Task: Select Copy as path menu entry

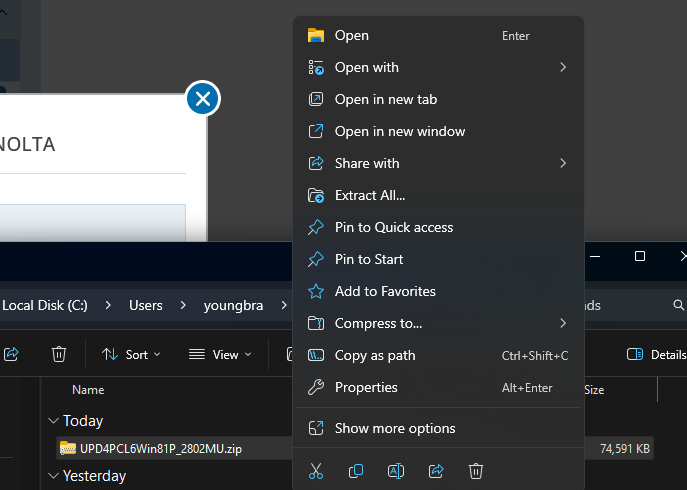Action: (375, 355)
